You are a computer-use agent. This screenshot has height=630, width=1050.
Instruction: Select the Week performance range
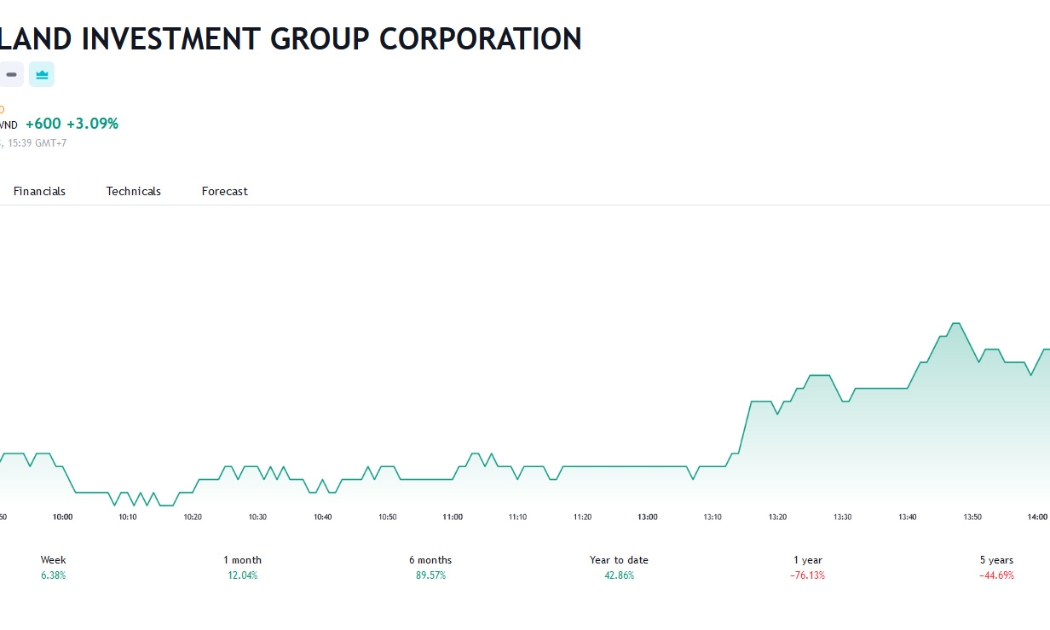coord(54,567)
